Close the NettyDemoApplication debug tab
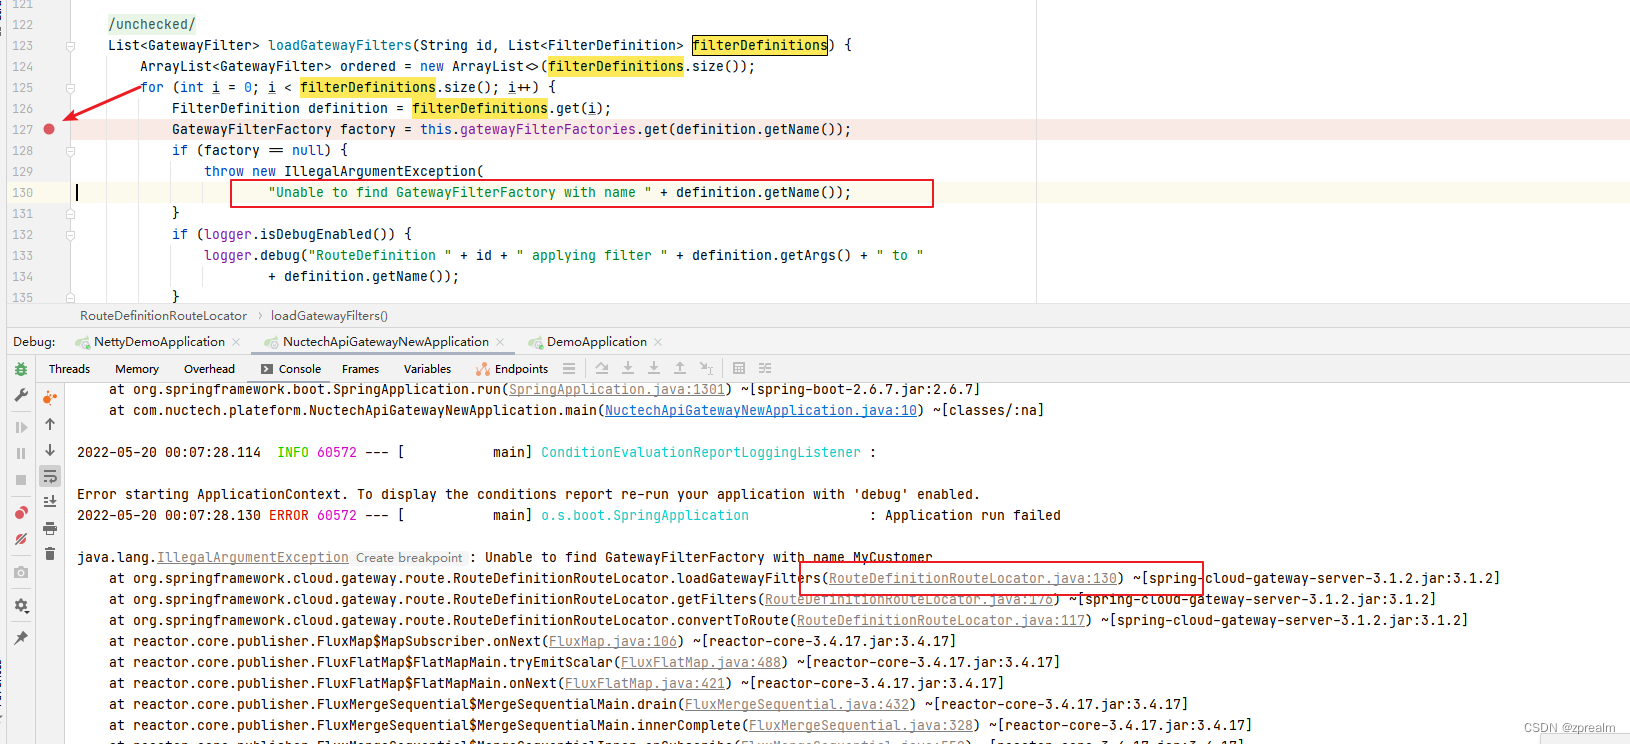 [x=236, y=342]
